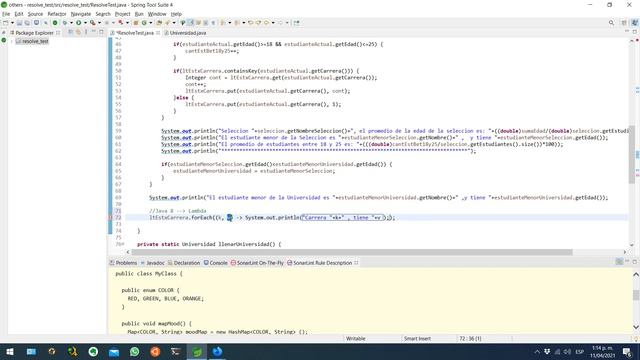Click the editor vertical scrollbar thumb
The image size is (640, 360).
click(x=631, y=155)
